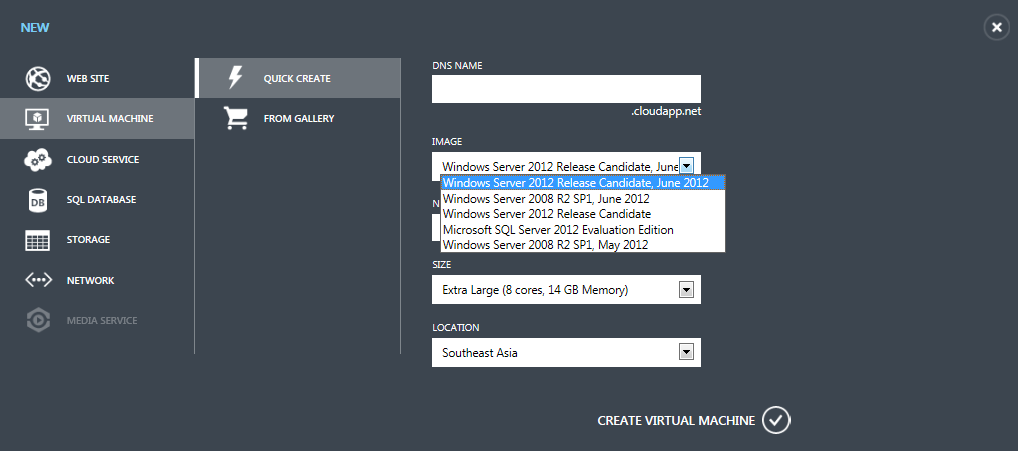Viewport: 1018px width, 451px height.
Task: Click the checkmark circle to create VM
Action: [776, 420]
